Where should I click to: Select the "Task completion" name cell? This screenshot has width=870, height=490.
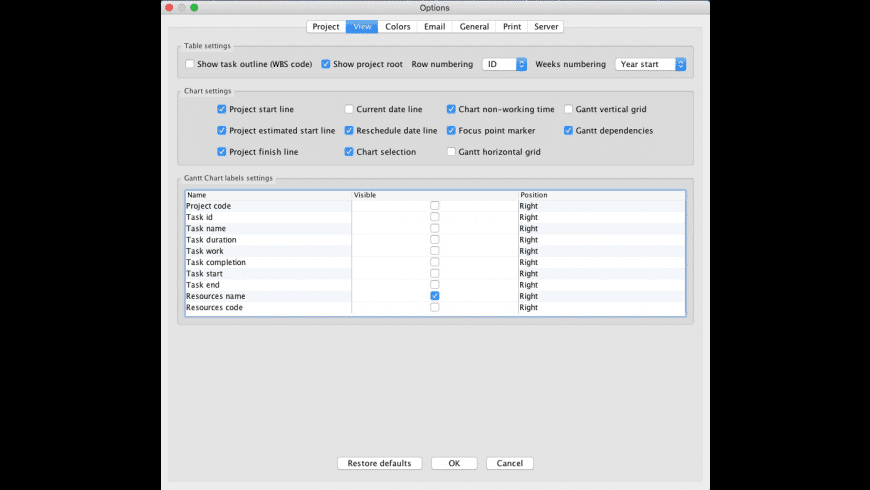point(269,262)
